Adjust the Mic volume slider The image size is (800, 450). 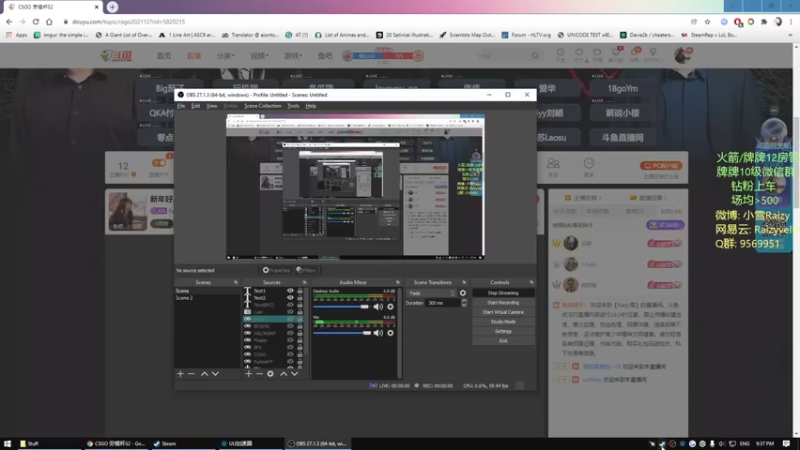click(342, 333)
